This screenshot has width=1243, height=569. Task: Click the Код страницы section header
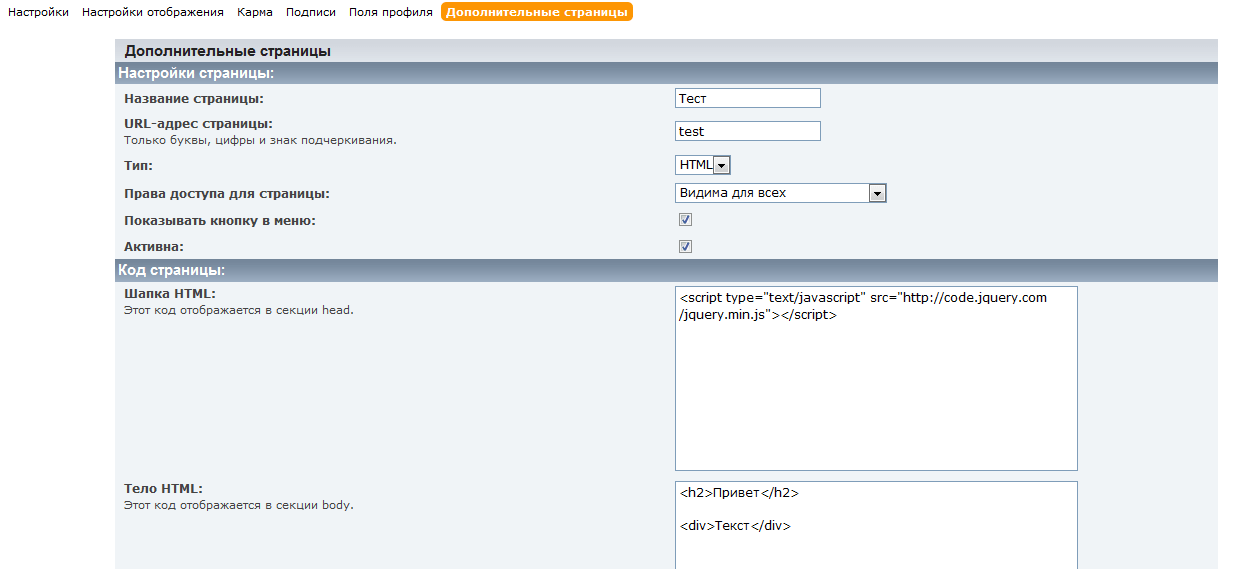pos(171,270)
